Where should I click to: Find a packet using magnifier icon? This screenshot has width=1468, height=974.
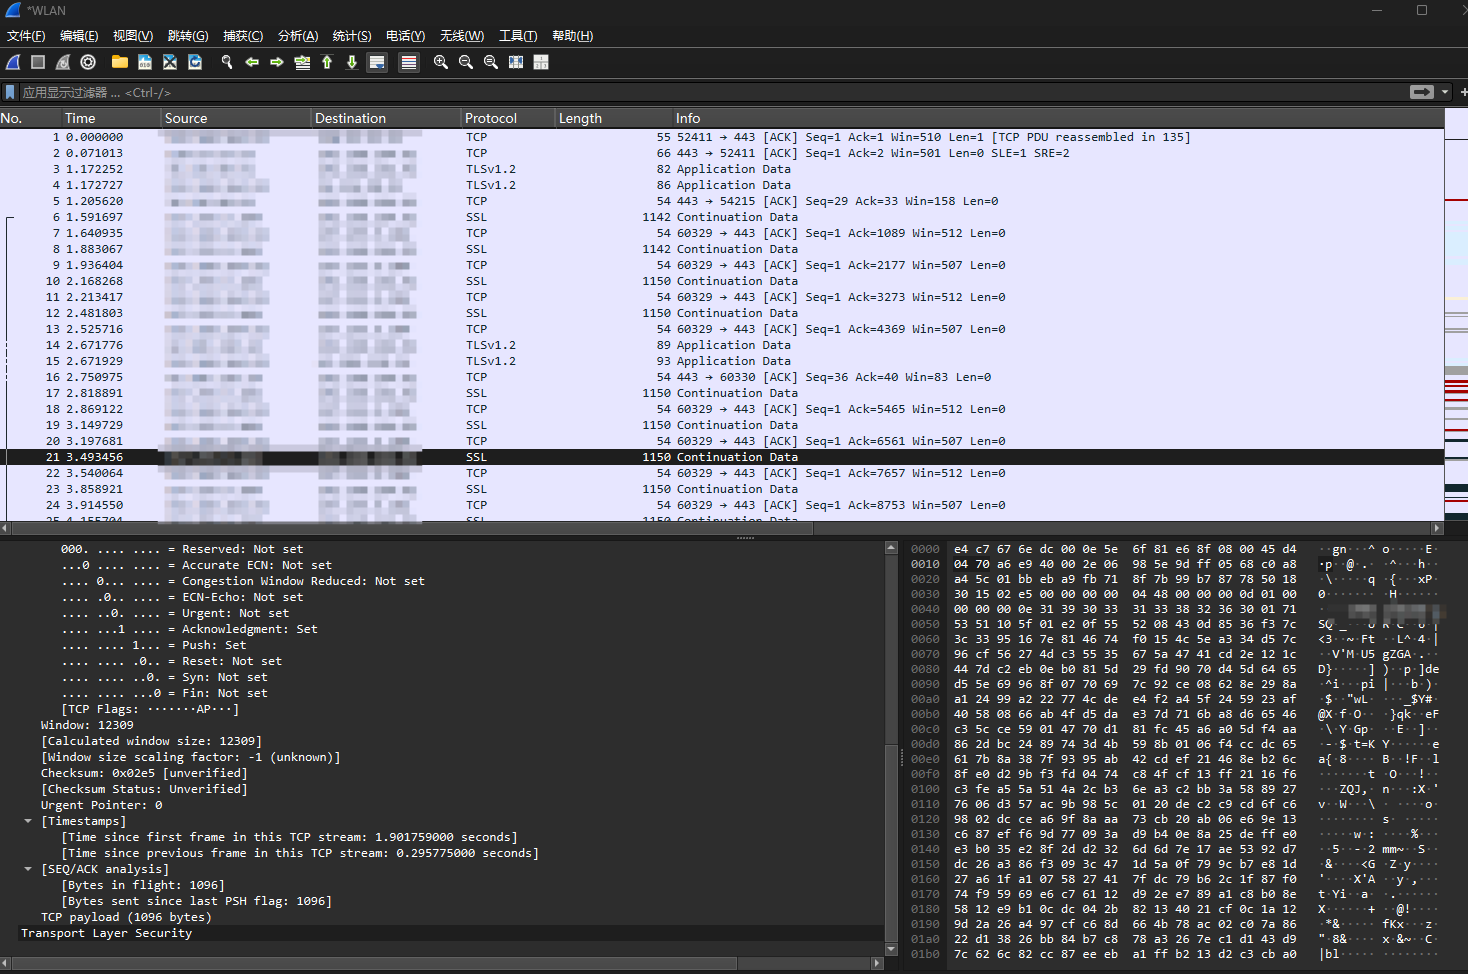(x=227, y=62)
